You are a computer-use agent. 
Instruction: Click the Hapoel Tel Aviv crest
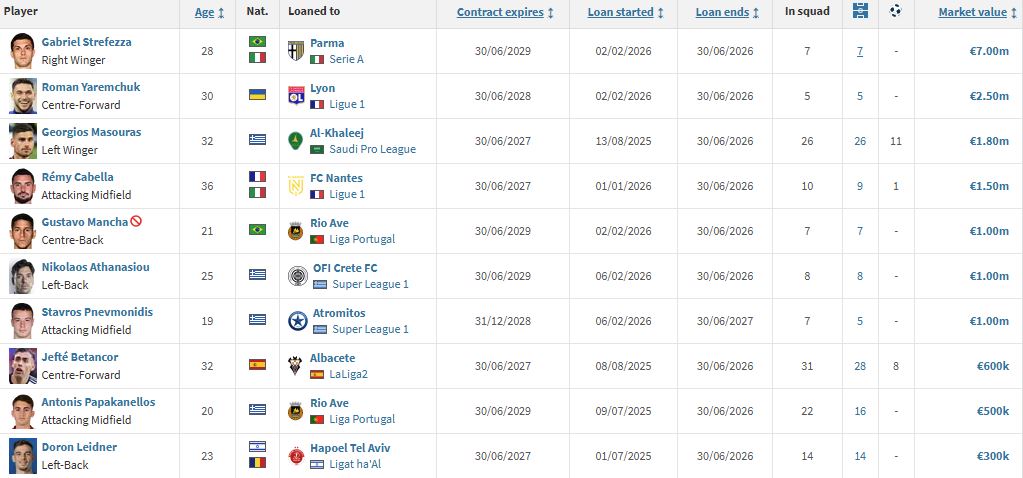click(295, 455)
